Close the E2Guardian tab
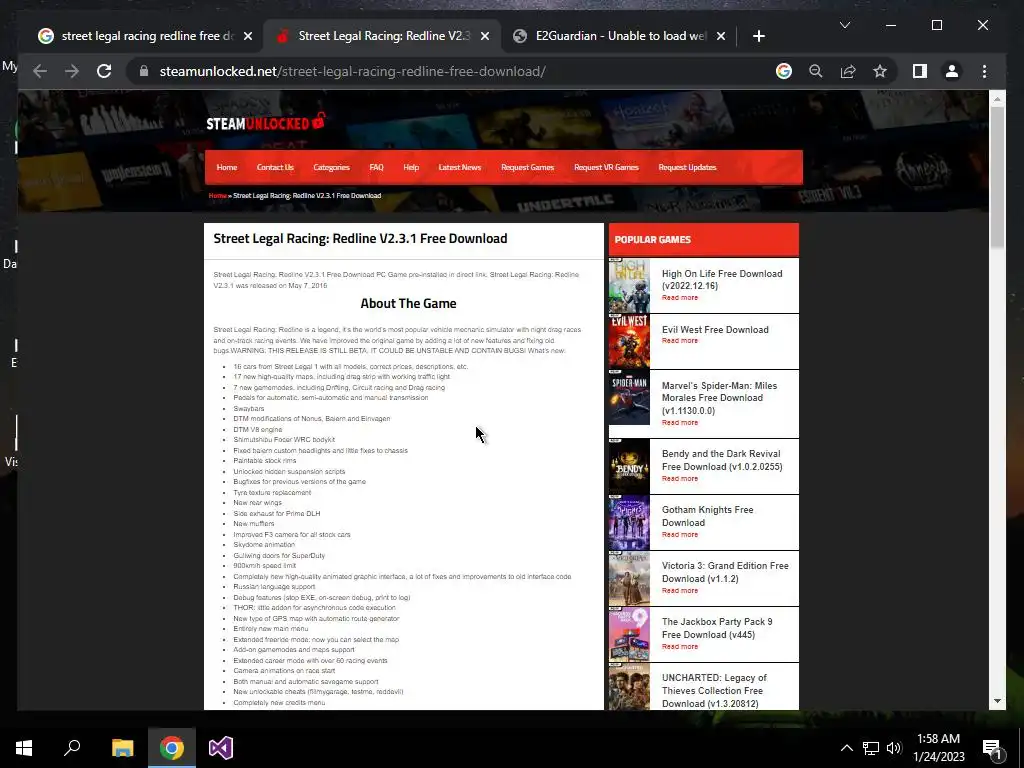 point(720,36)
